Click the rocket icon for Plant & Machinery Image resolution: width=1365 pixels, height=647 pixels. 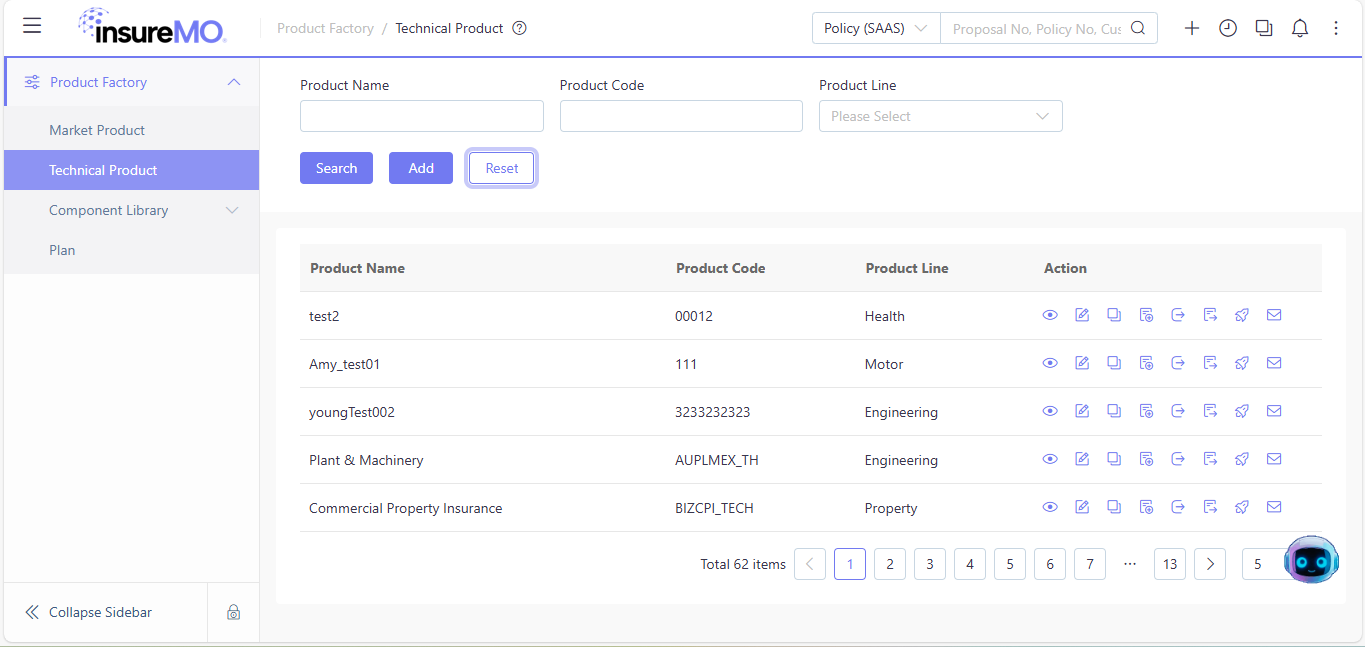[x=1242, y=459]
